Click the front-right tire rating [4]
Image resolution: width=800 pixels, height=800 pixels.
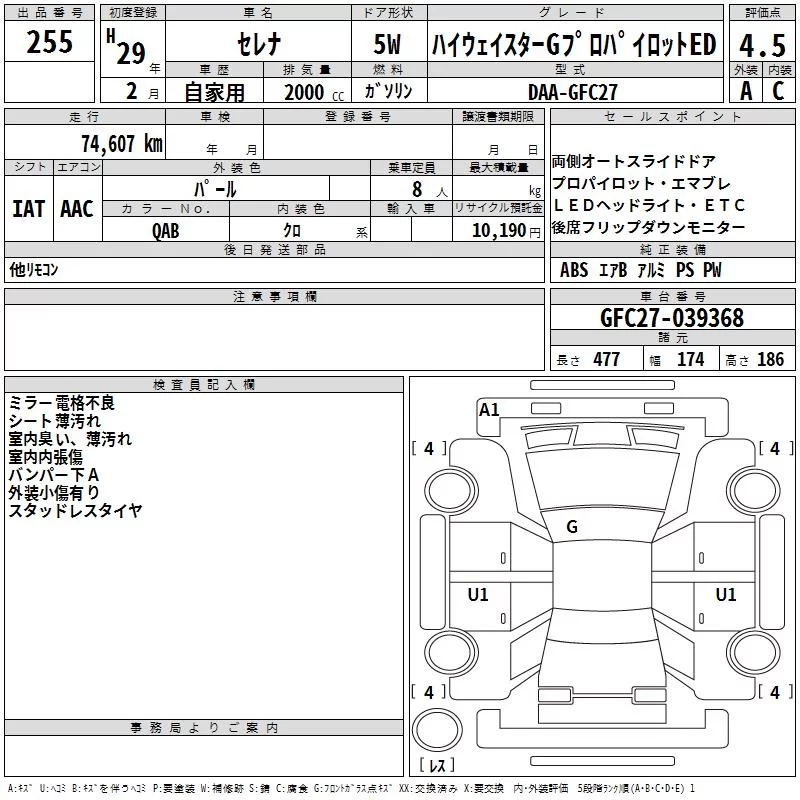[776, 448]
